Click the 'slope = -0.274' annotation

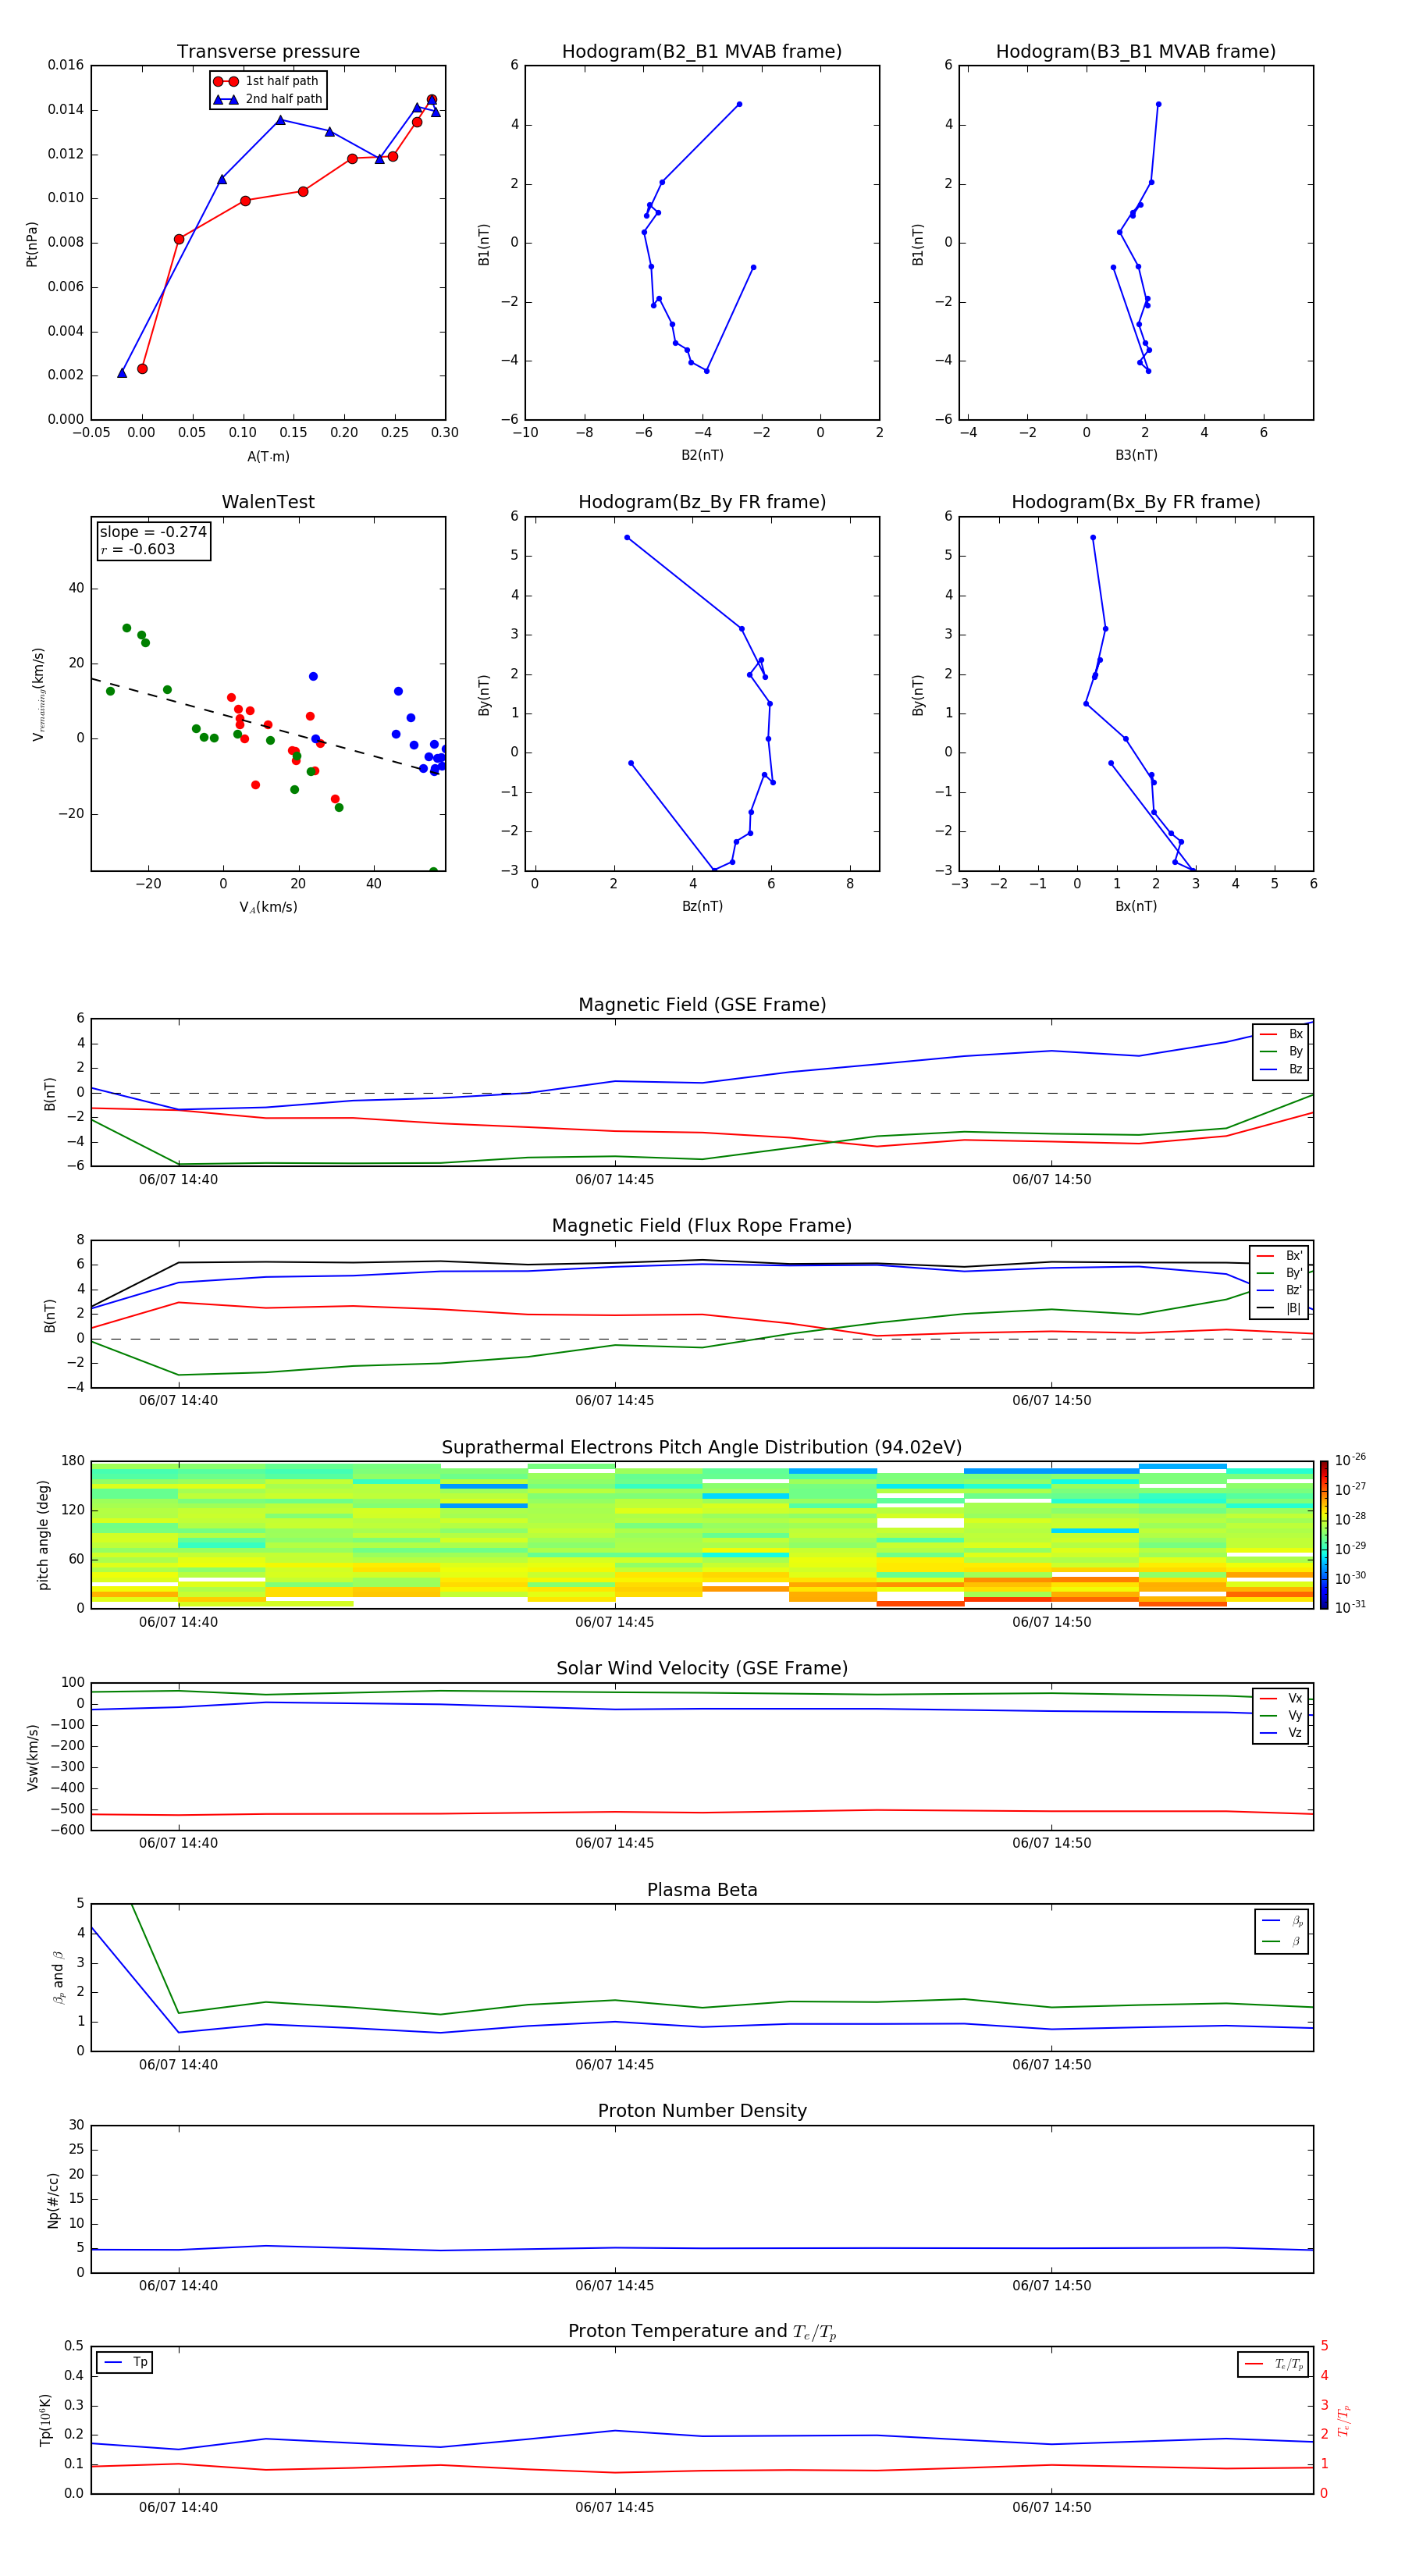click(153, 532)
